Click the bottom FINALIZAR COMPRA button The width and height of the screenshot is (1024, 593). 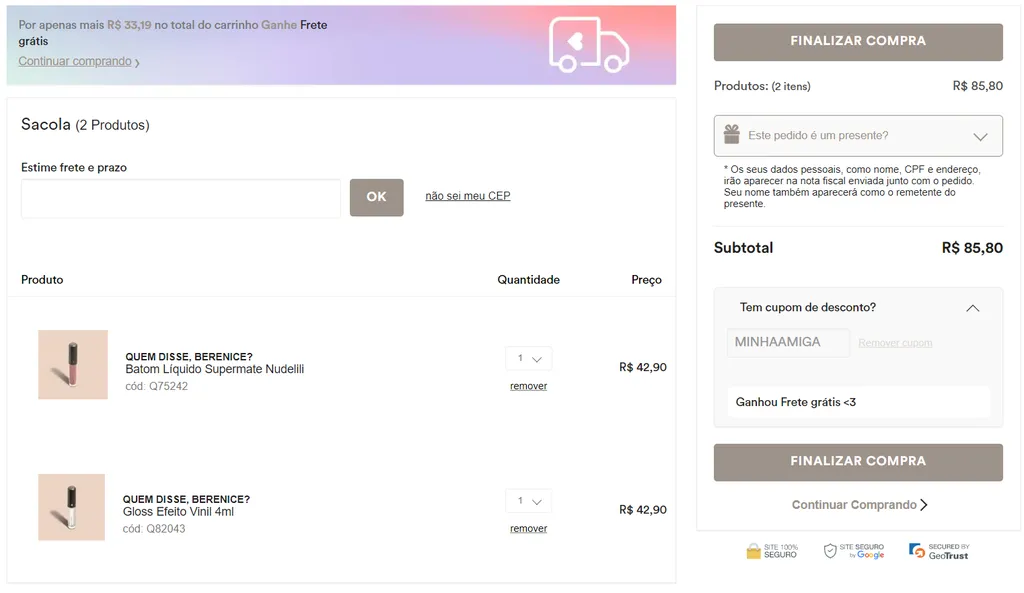[x=858, y=462]
